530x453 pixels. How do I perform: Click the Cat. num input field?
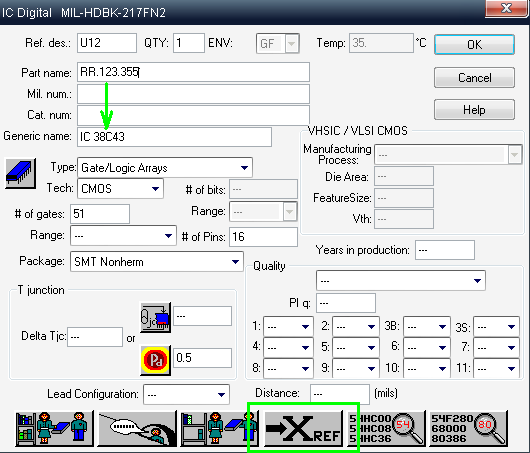[x=193, y=115]
